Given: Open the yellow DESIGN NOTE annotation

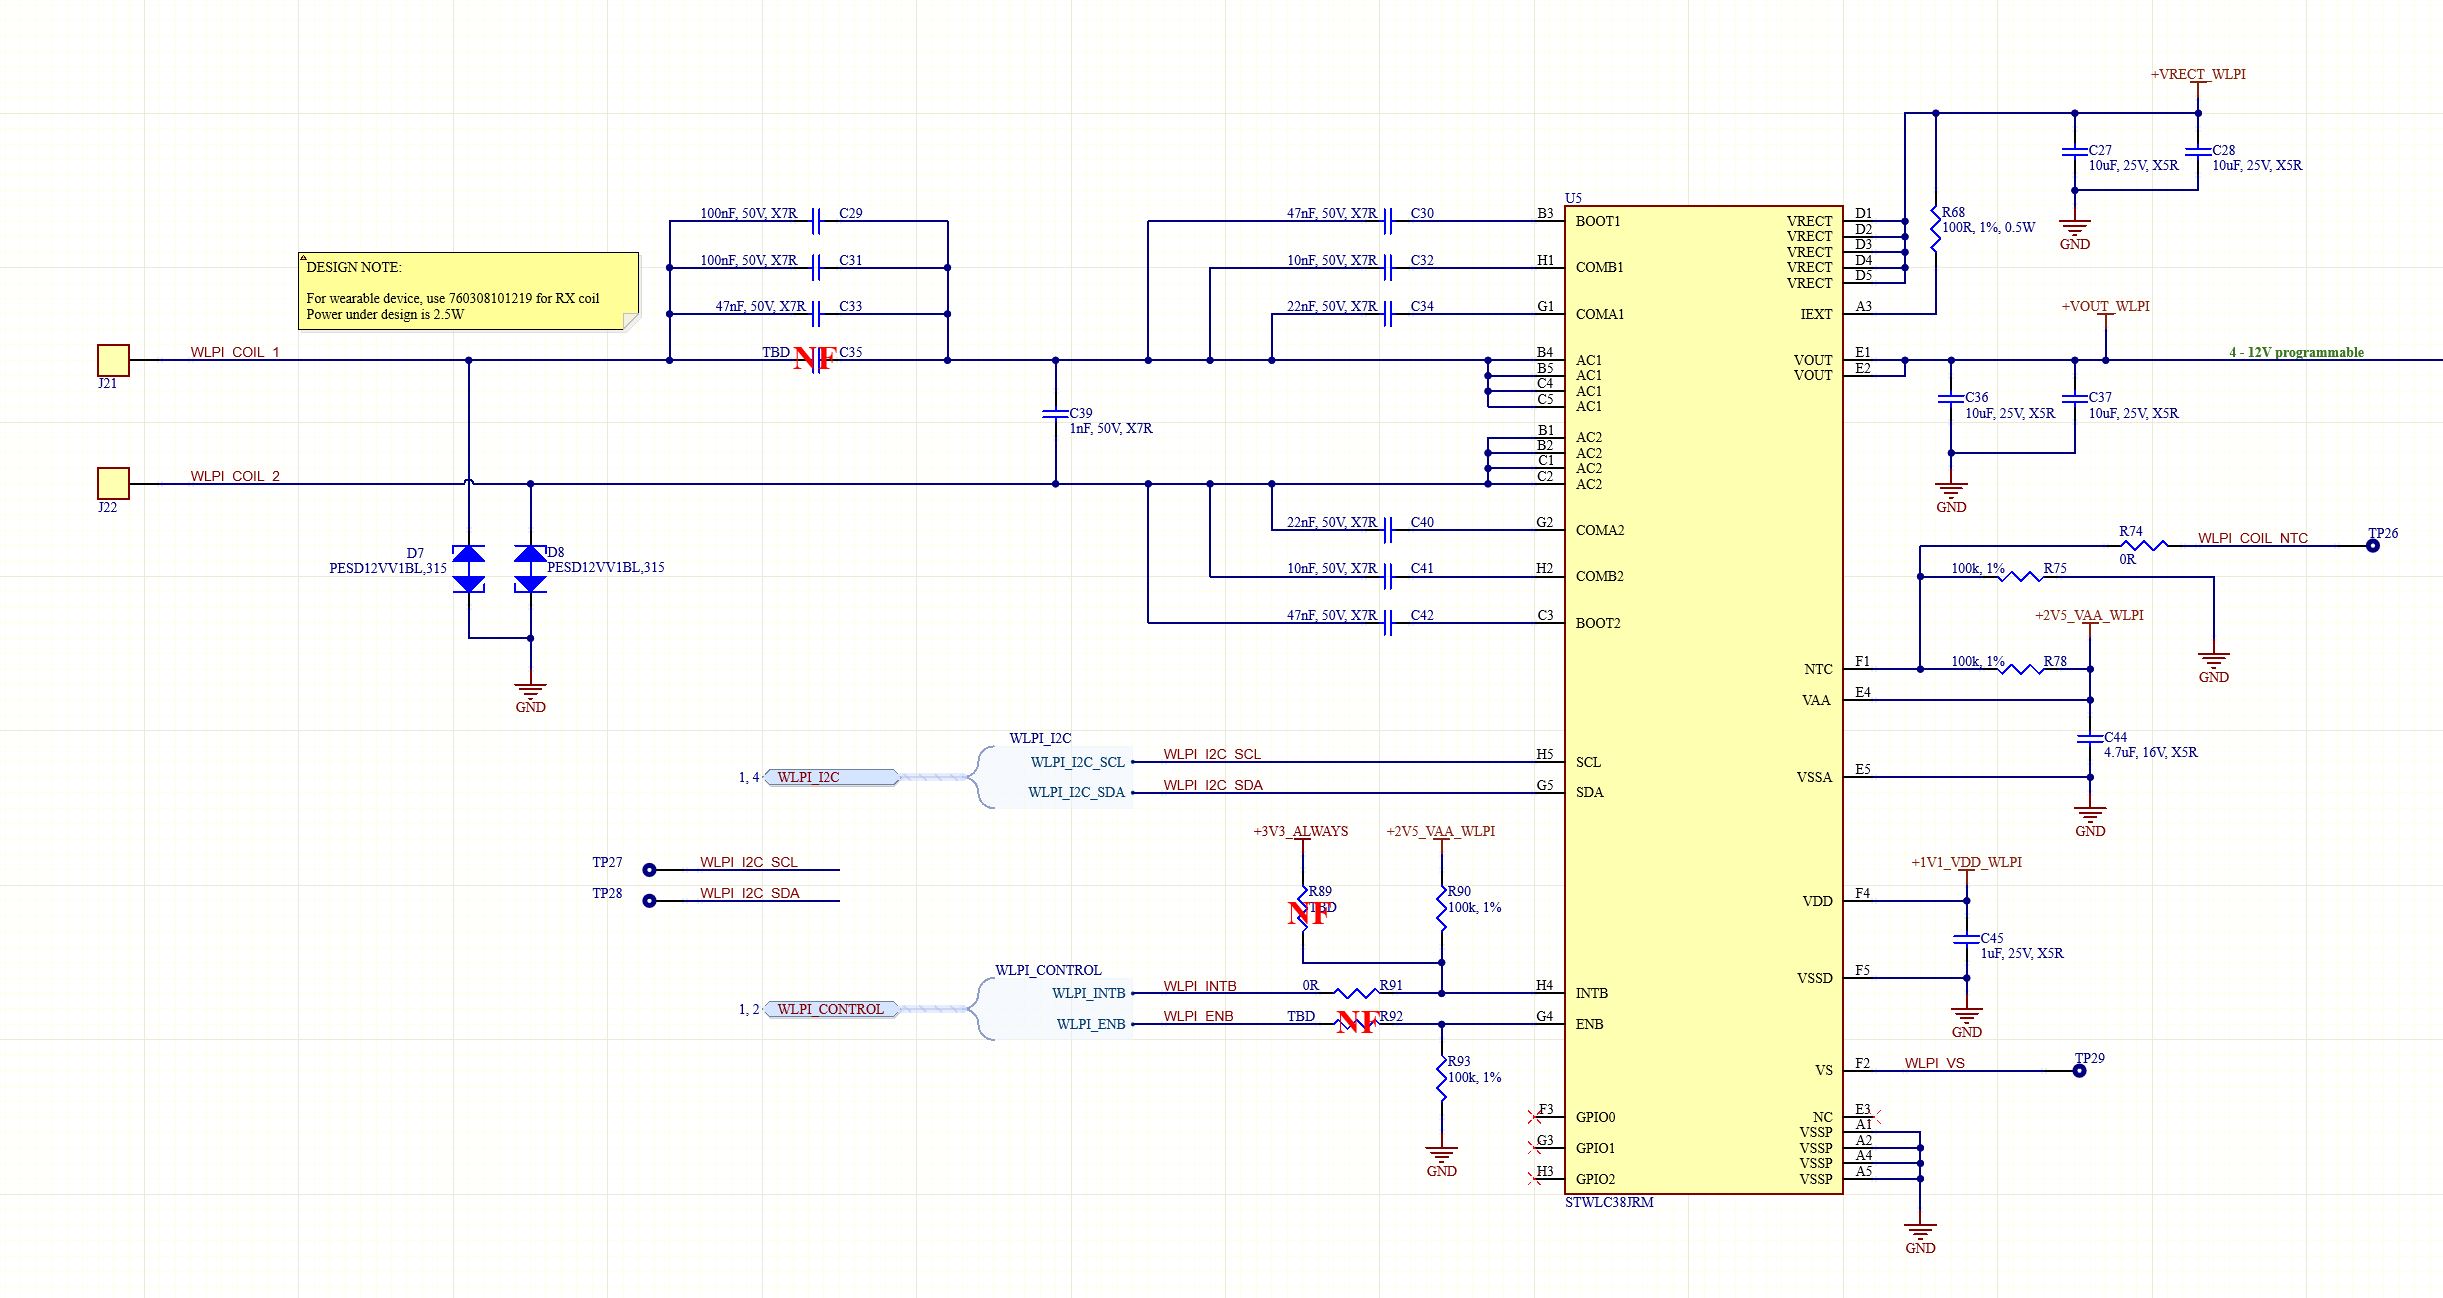Looking at the screenshot, I should coord(467,293).
